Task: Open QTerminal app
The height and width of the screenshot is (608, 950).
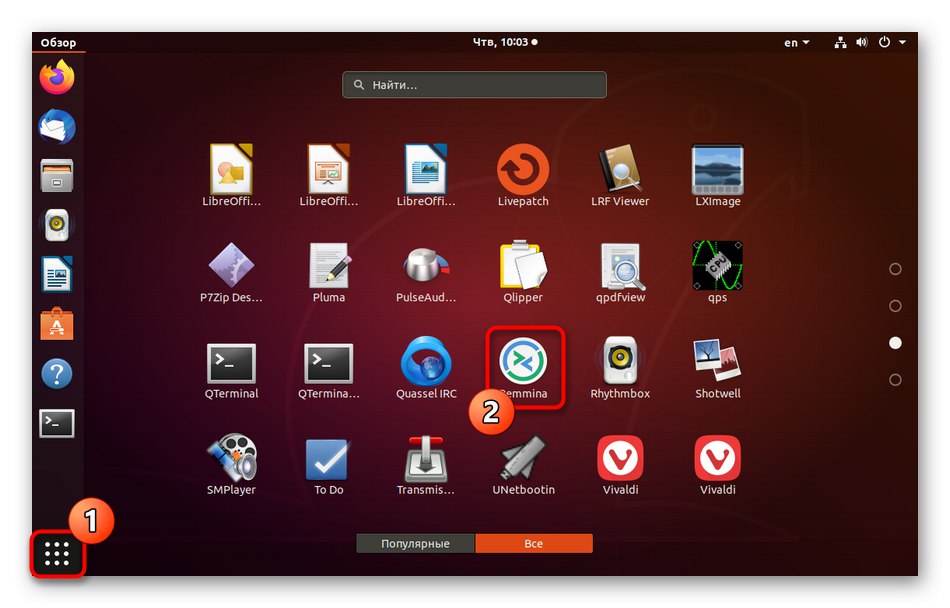Action: pos(231,369)
